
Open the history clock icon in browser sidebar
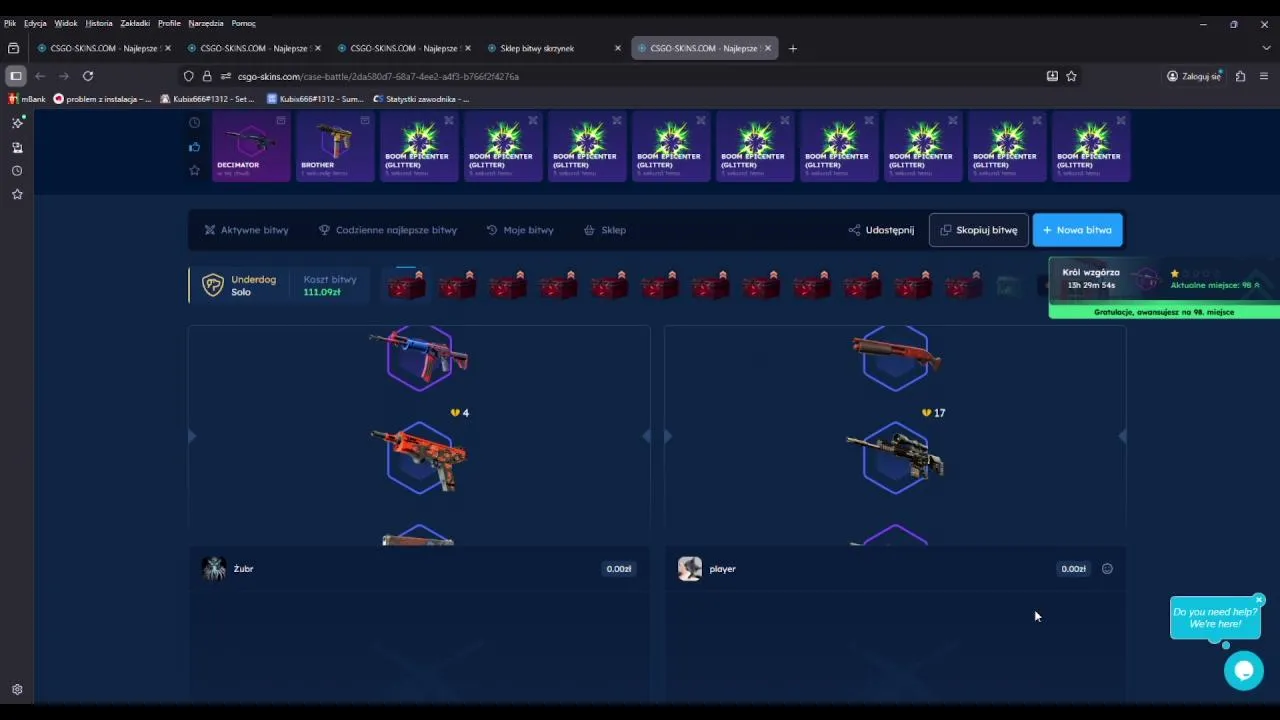tap(17, 171)
